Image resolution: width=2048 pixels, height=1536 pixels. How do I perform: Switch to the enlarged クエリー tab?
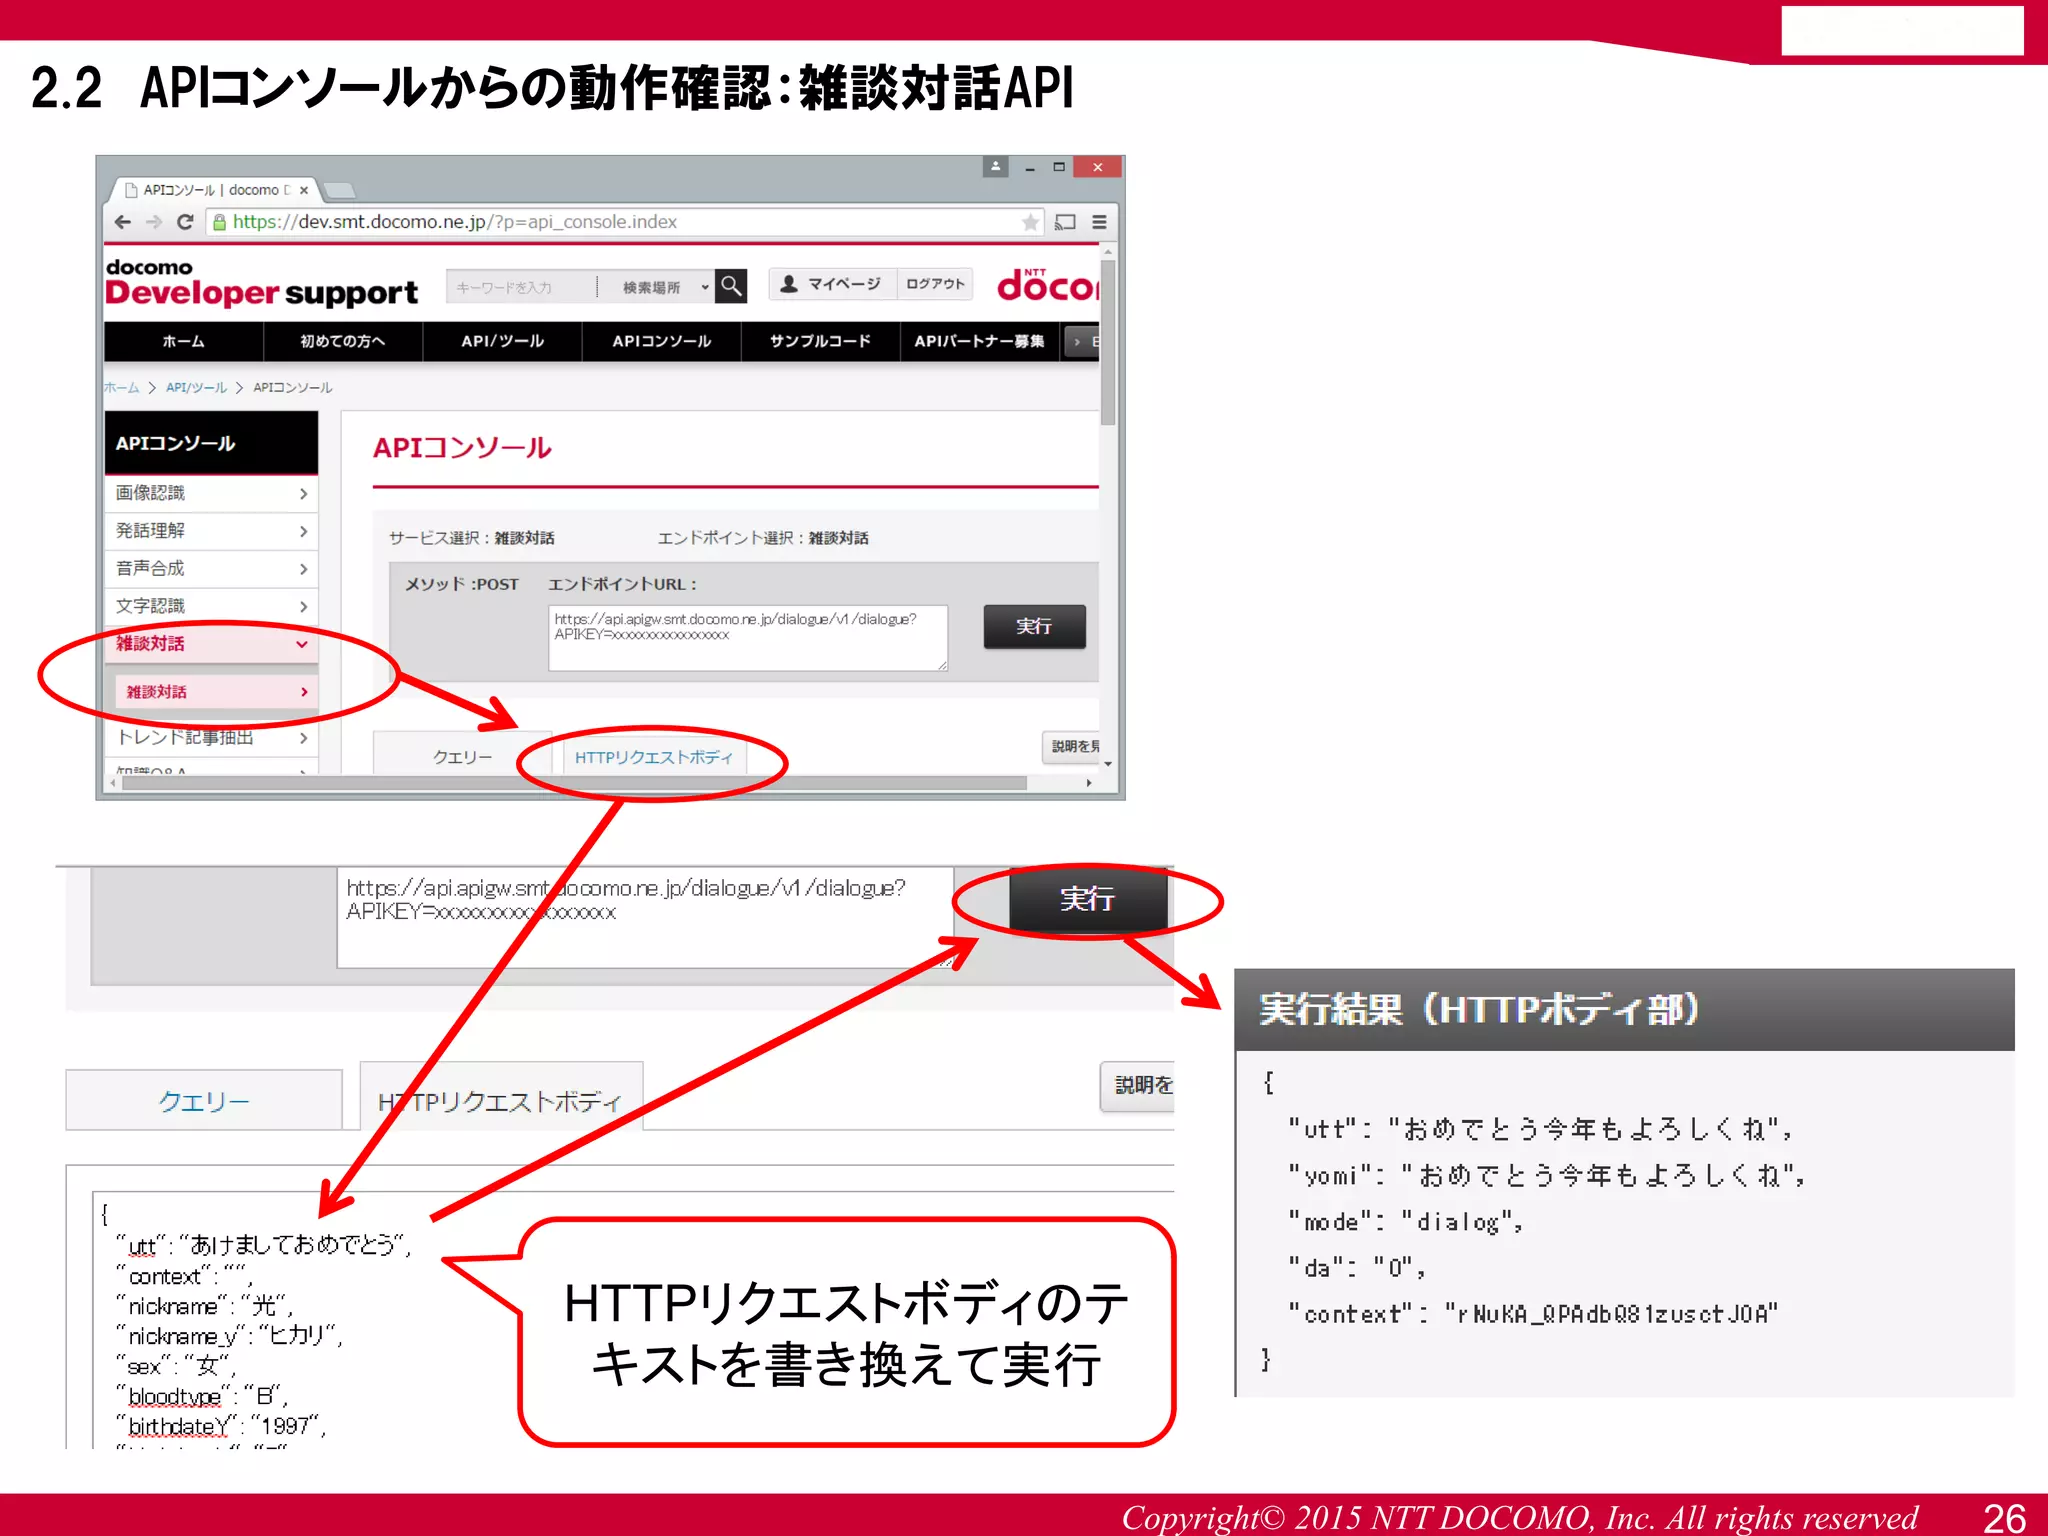point(204,1101)
